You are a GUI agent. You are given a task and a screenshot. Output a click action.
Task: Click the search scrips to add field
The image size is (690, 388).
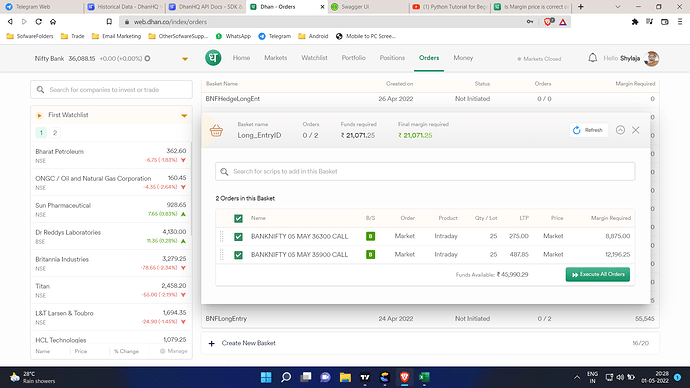coord(425,171)
